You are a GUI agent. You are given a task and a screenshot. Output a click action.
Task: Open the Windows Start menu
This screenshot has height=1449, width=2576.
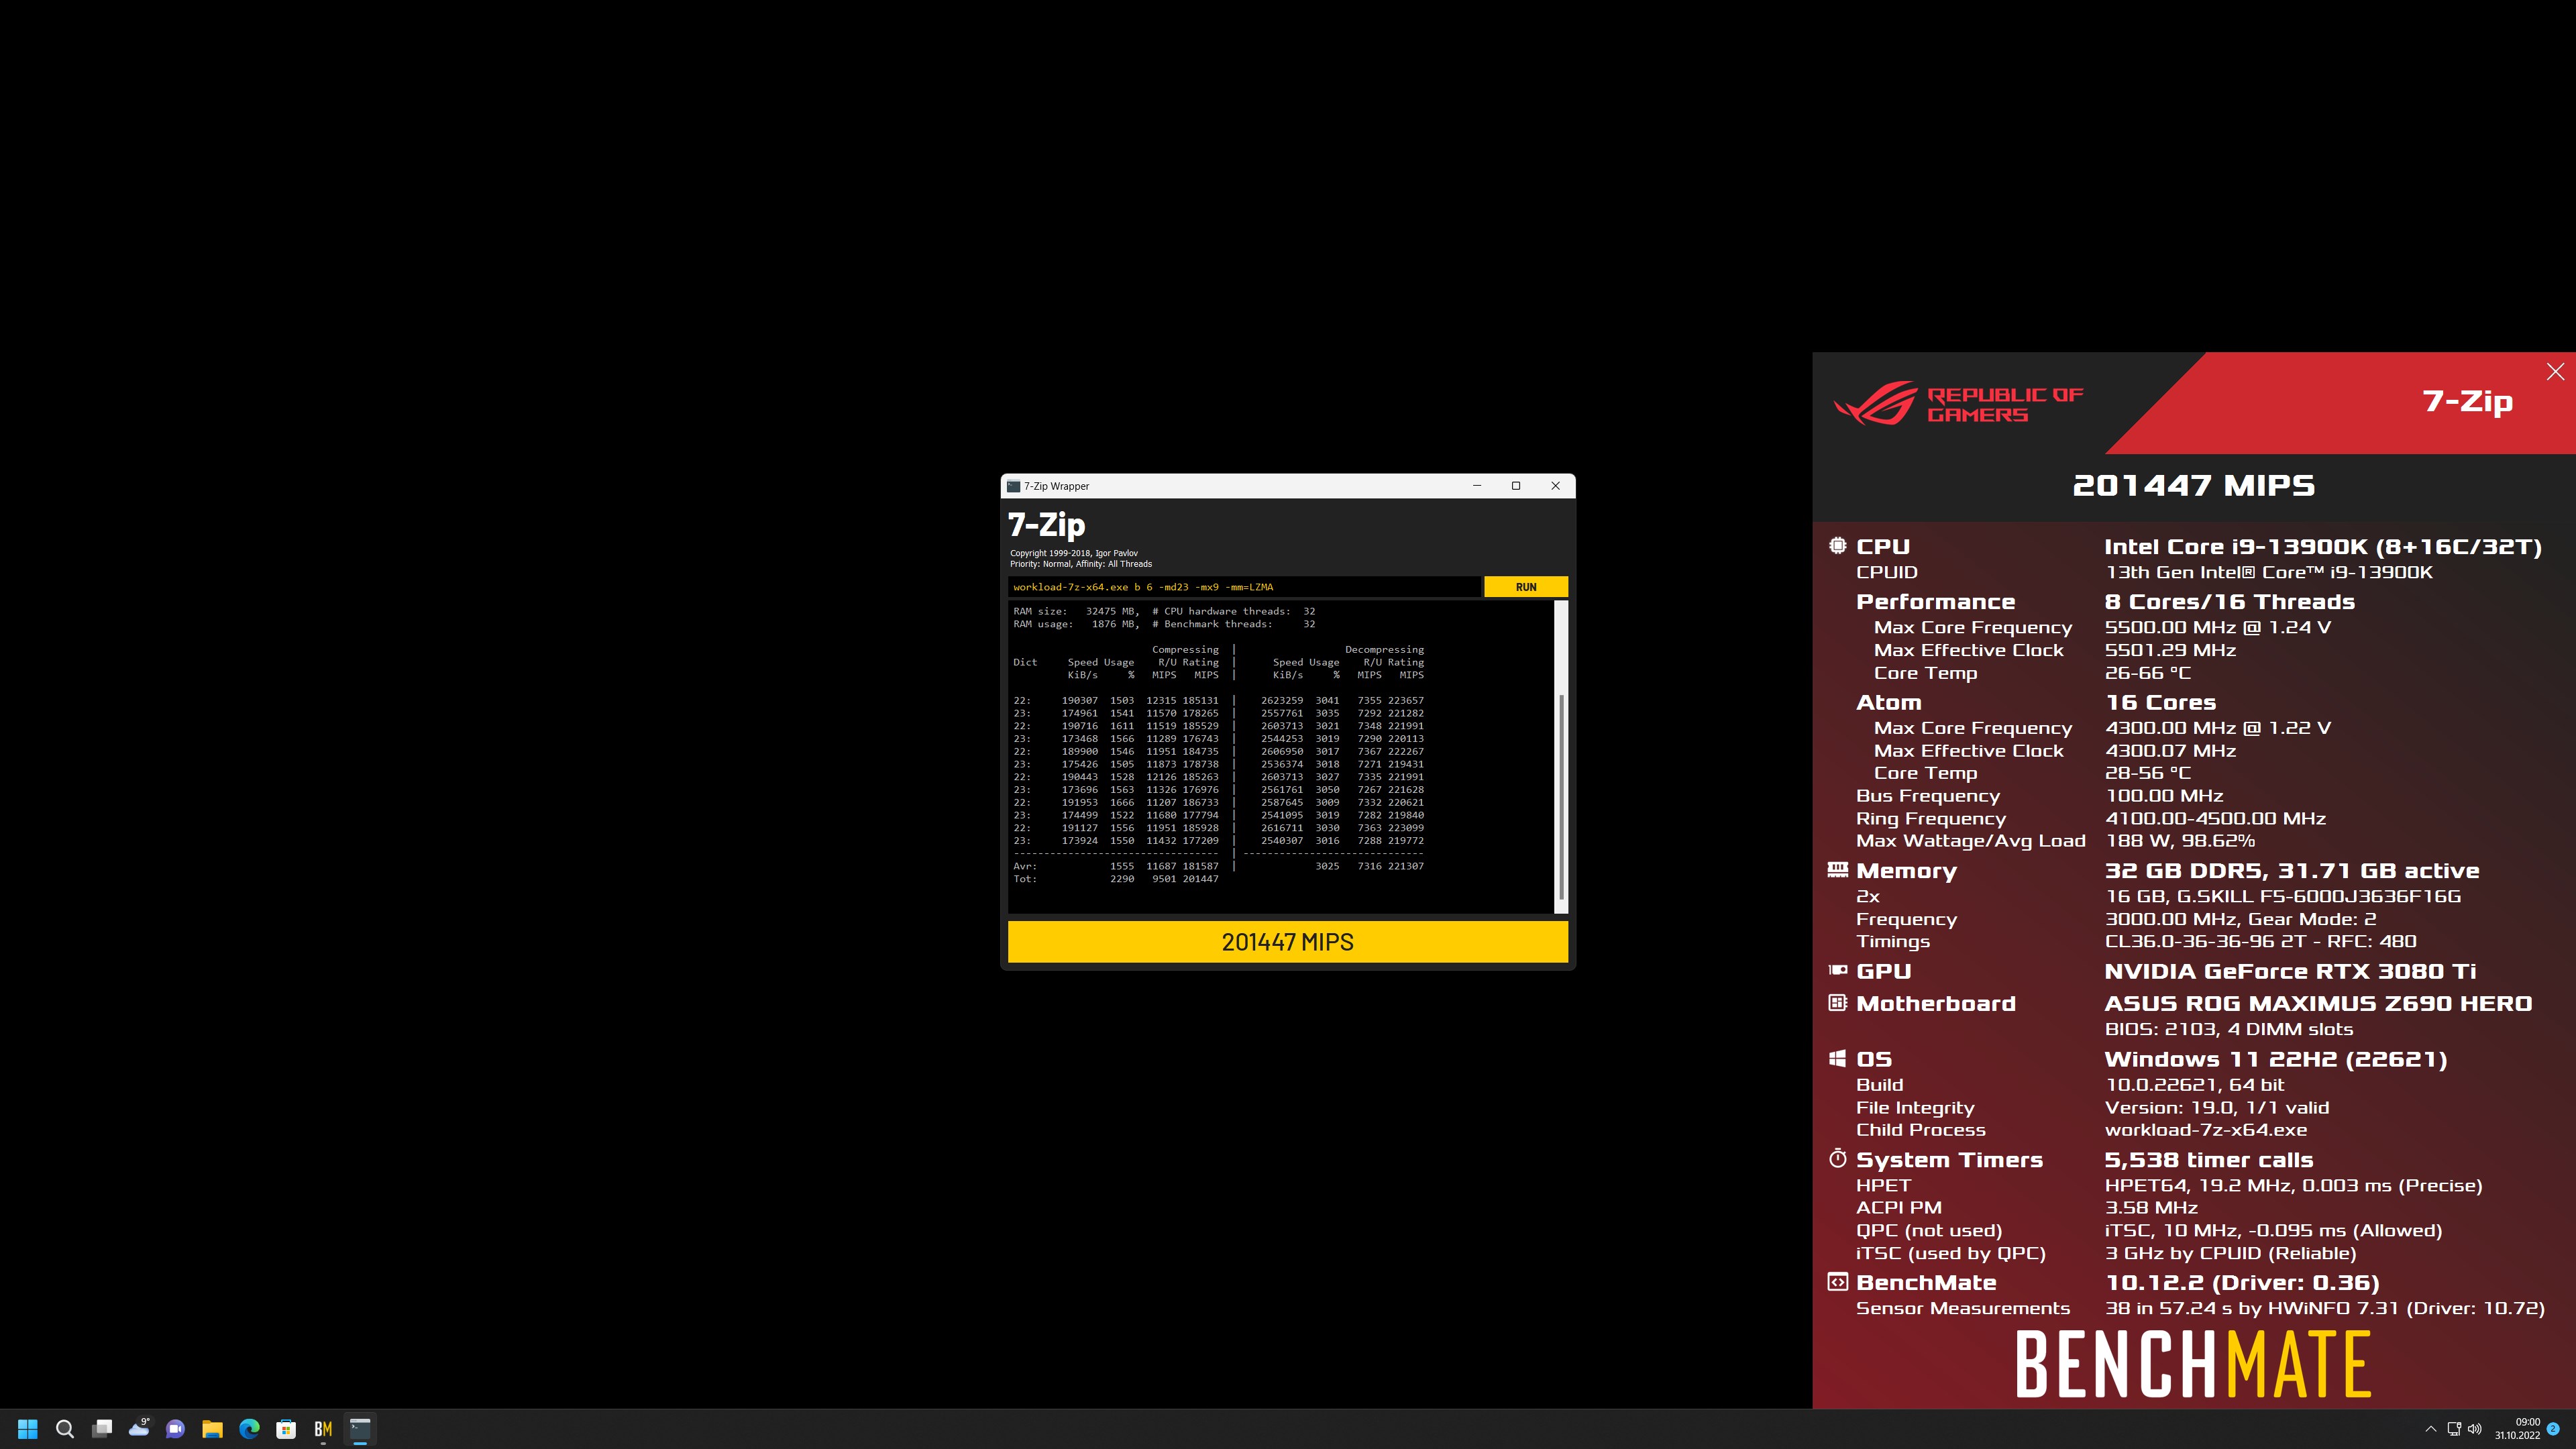coord(28,1428)
